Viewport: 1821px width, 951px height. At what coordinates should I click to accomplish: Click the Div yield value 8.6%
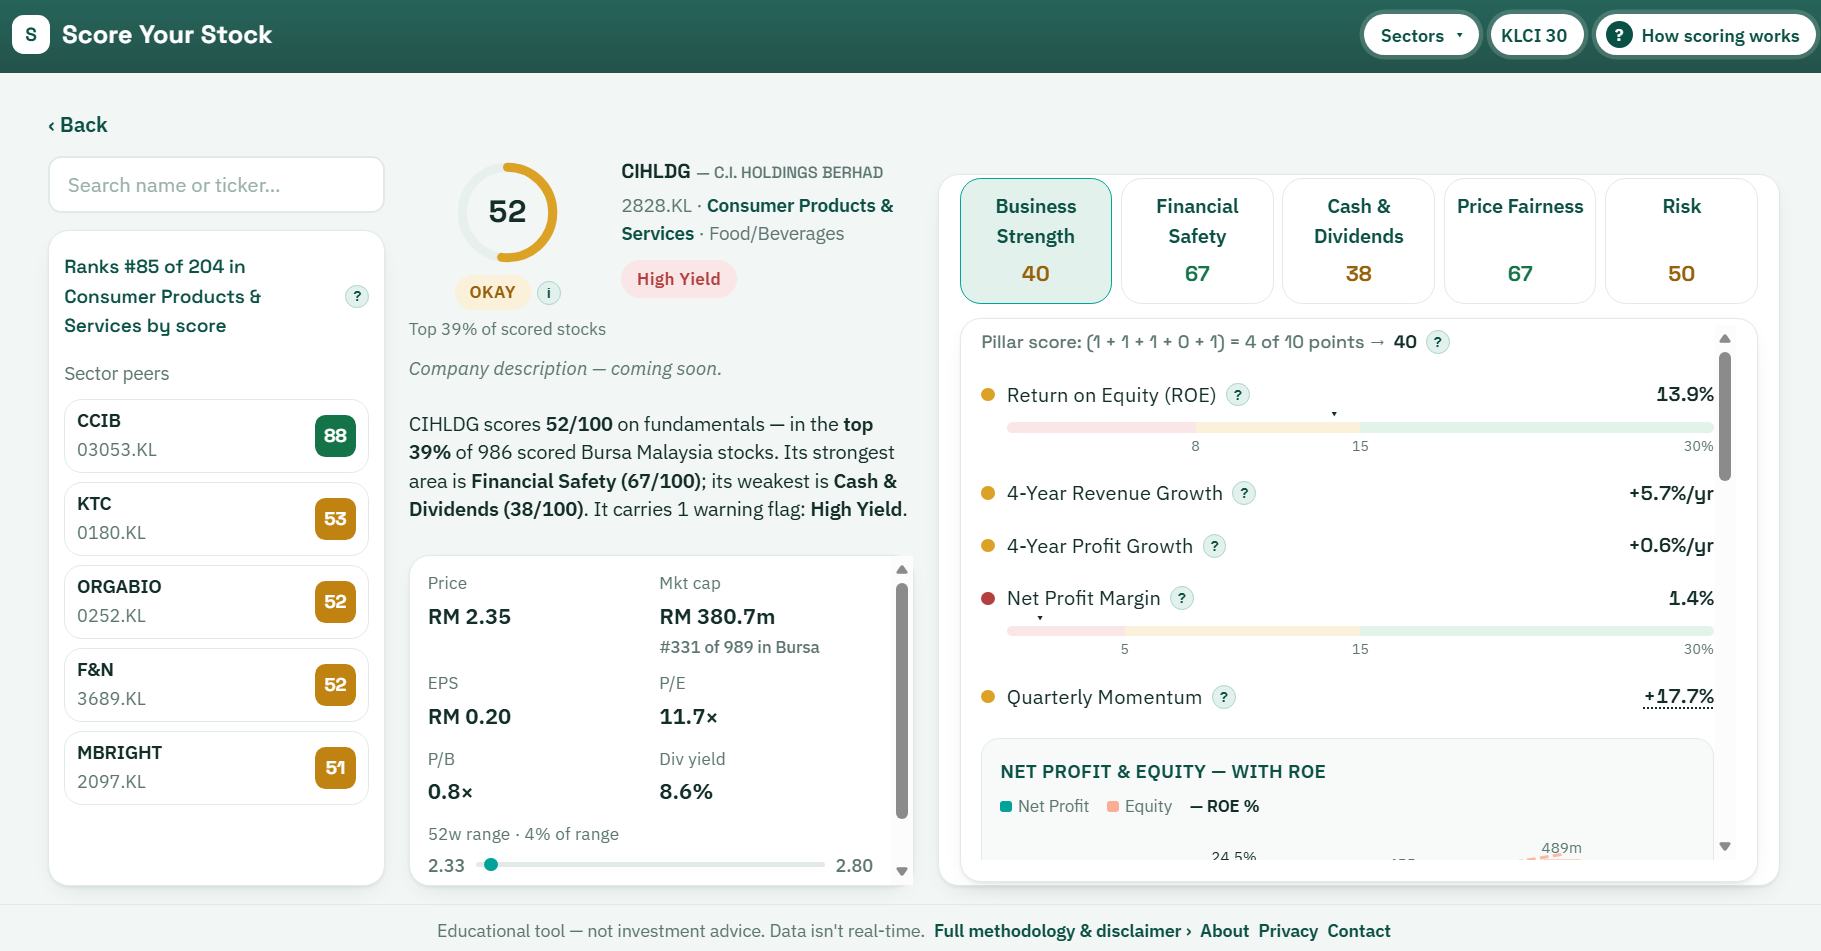pyautogui.click(x=686, y=792)
